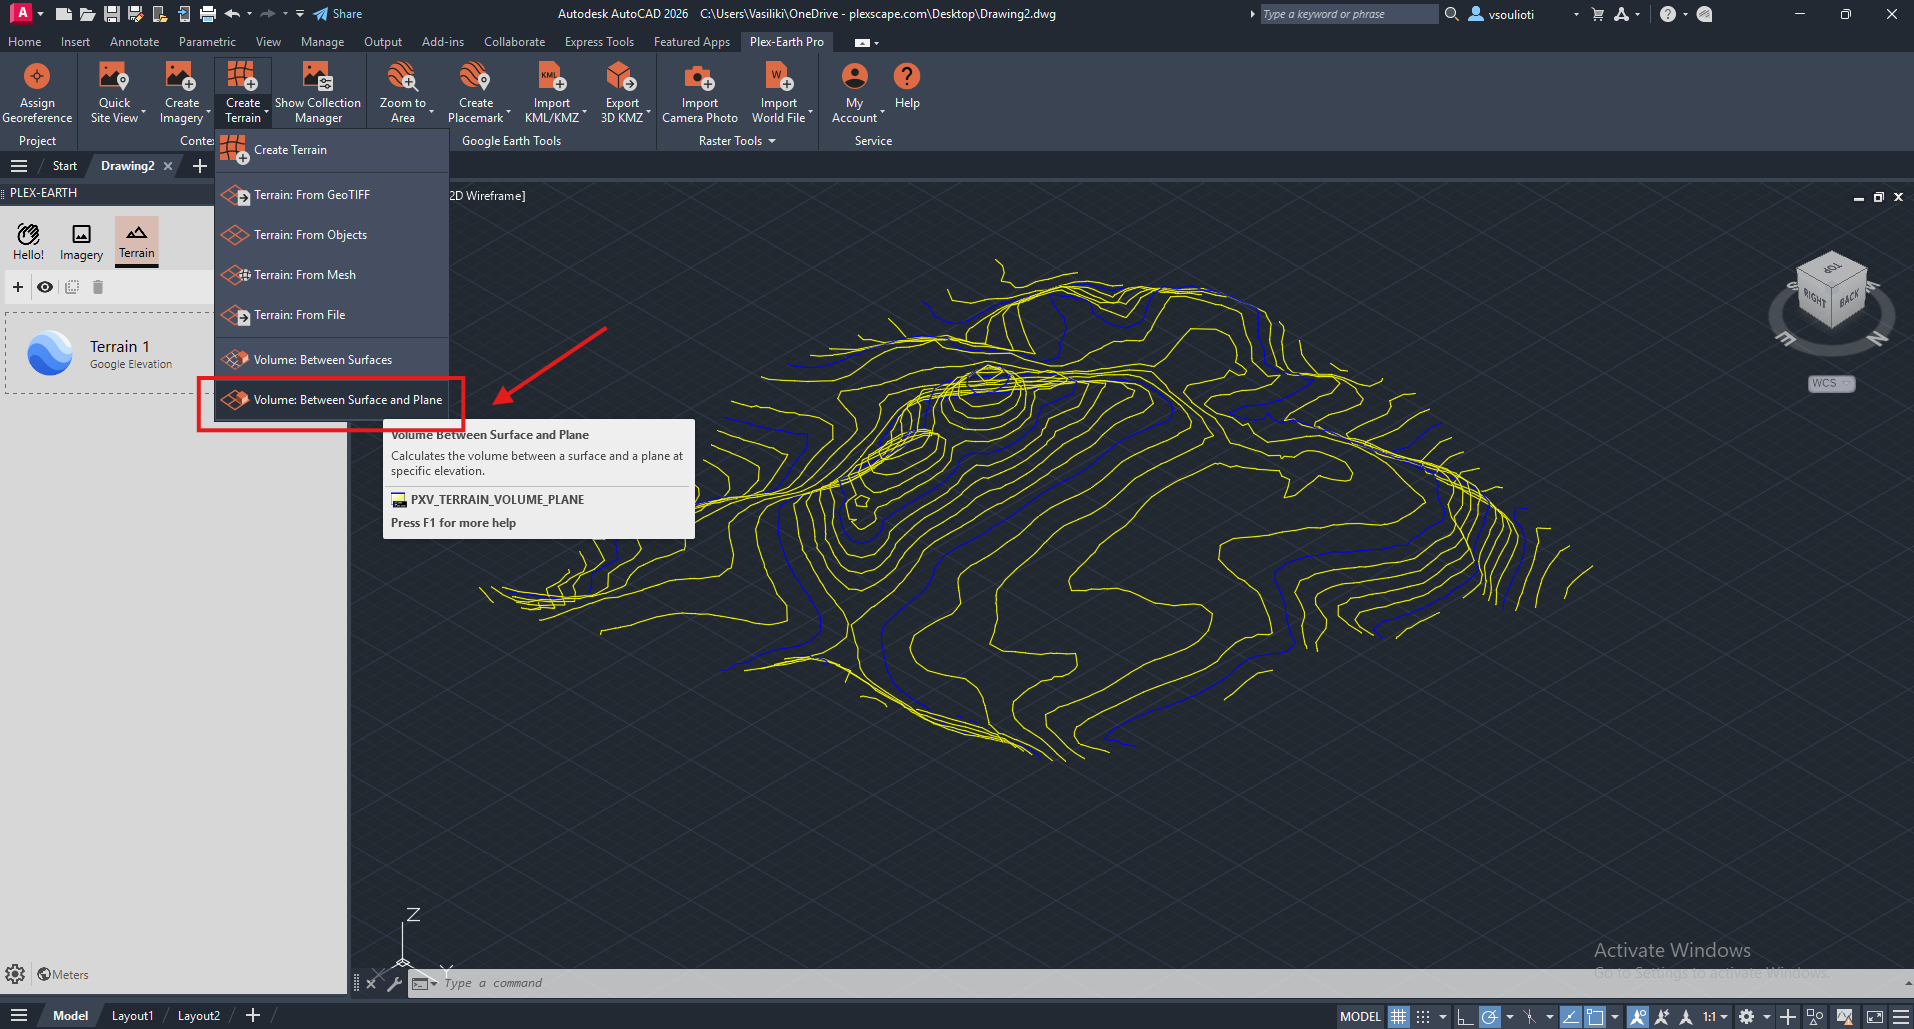Click Create Placemark icon

(x=475, y=77)
